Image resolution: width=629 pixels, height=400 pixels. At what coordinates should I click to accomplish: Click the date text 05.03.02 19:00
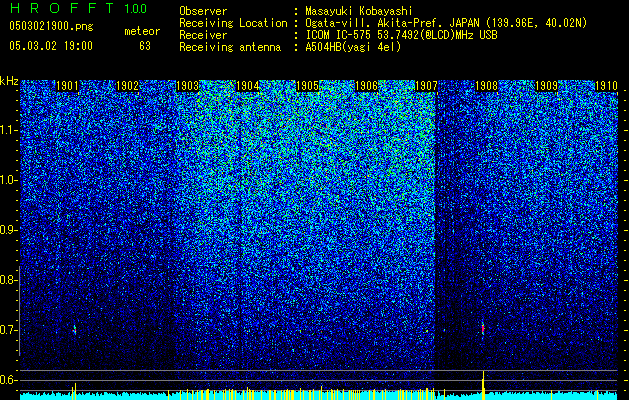coord(51,46)
